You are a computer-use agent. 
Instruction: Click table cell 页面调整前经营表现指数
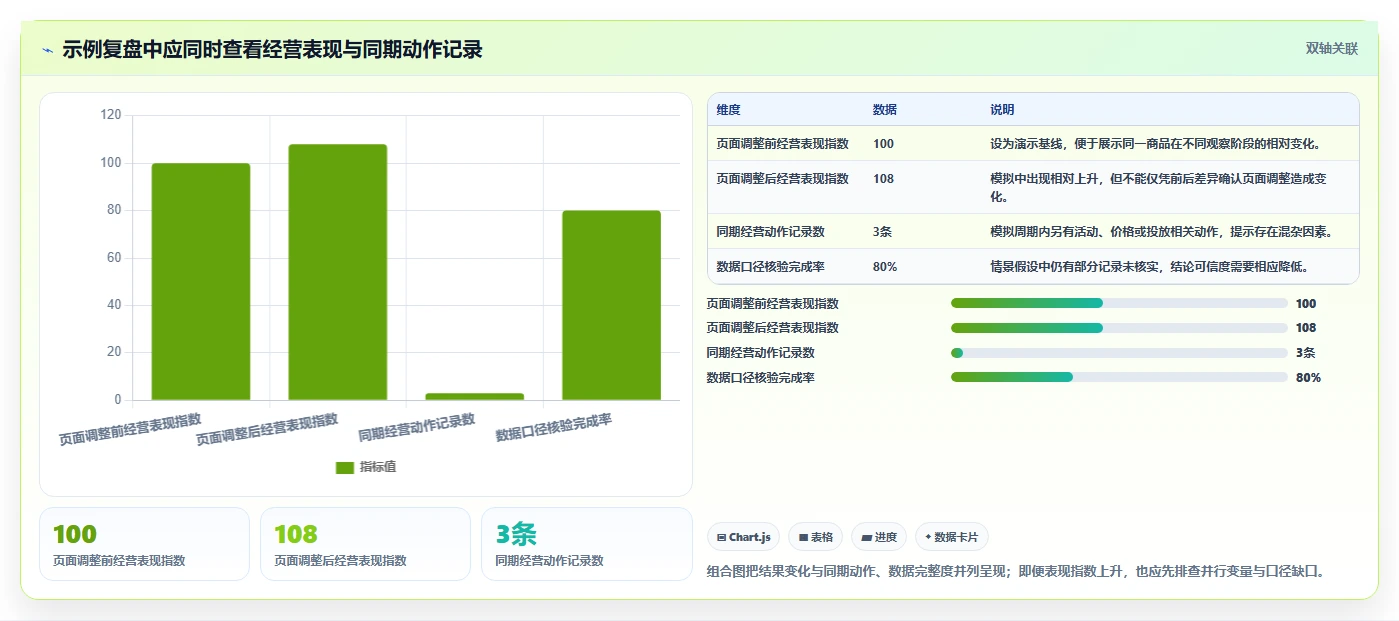click(x=782, y=144)
